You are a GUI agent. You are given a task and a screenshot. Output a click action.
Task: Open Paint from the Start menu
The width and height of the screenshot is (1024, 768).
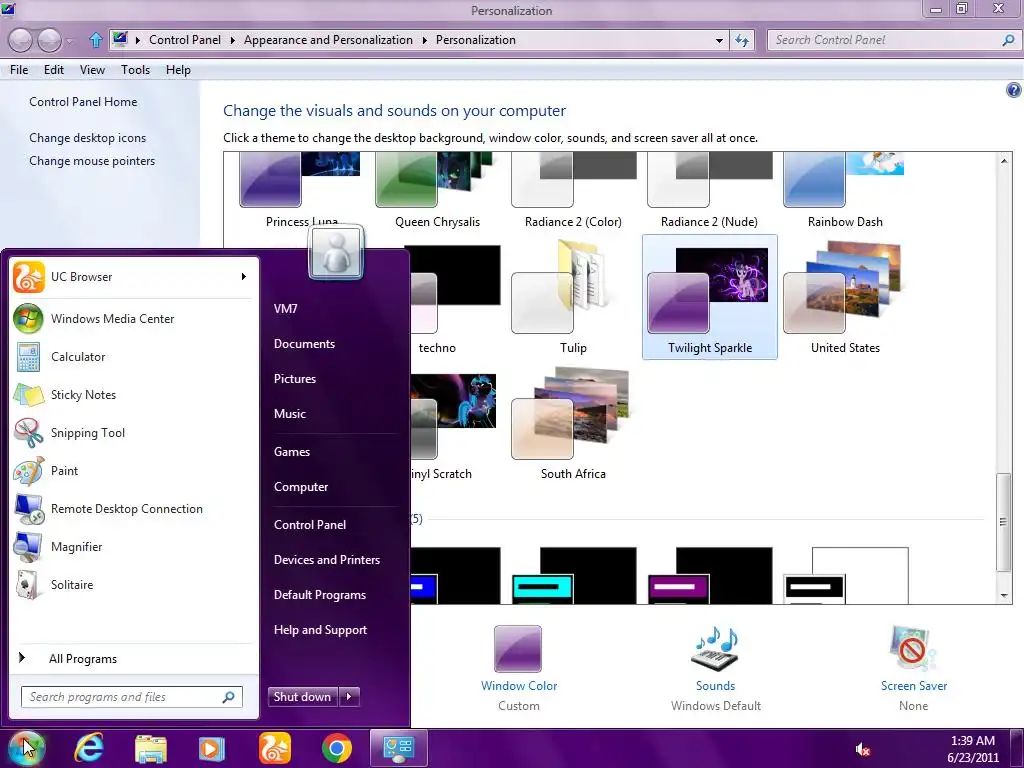click(131, 471)
